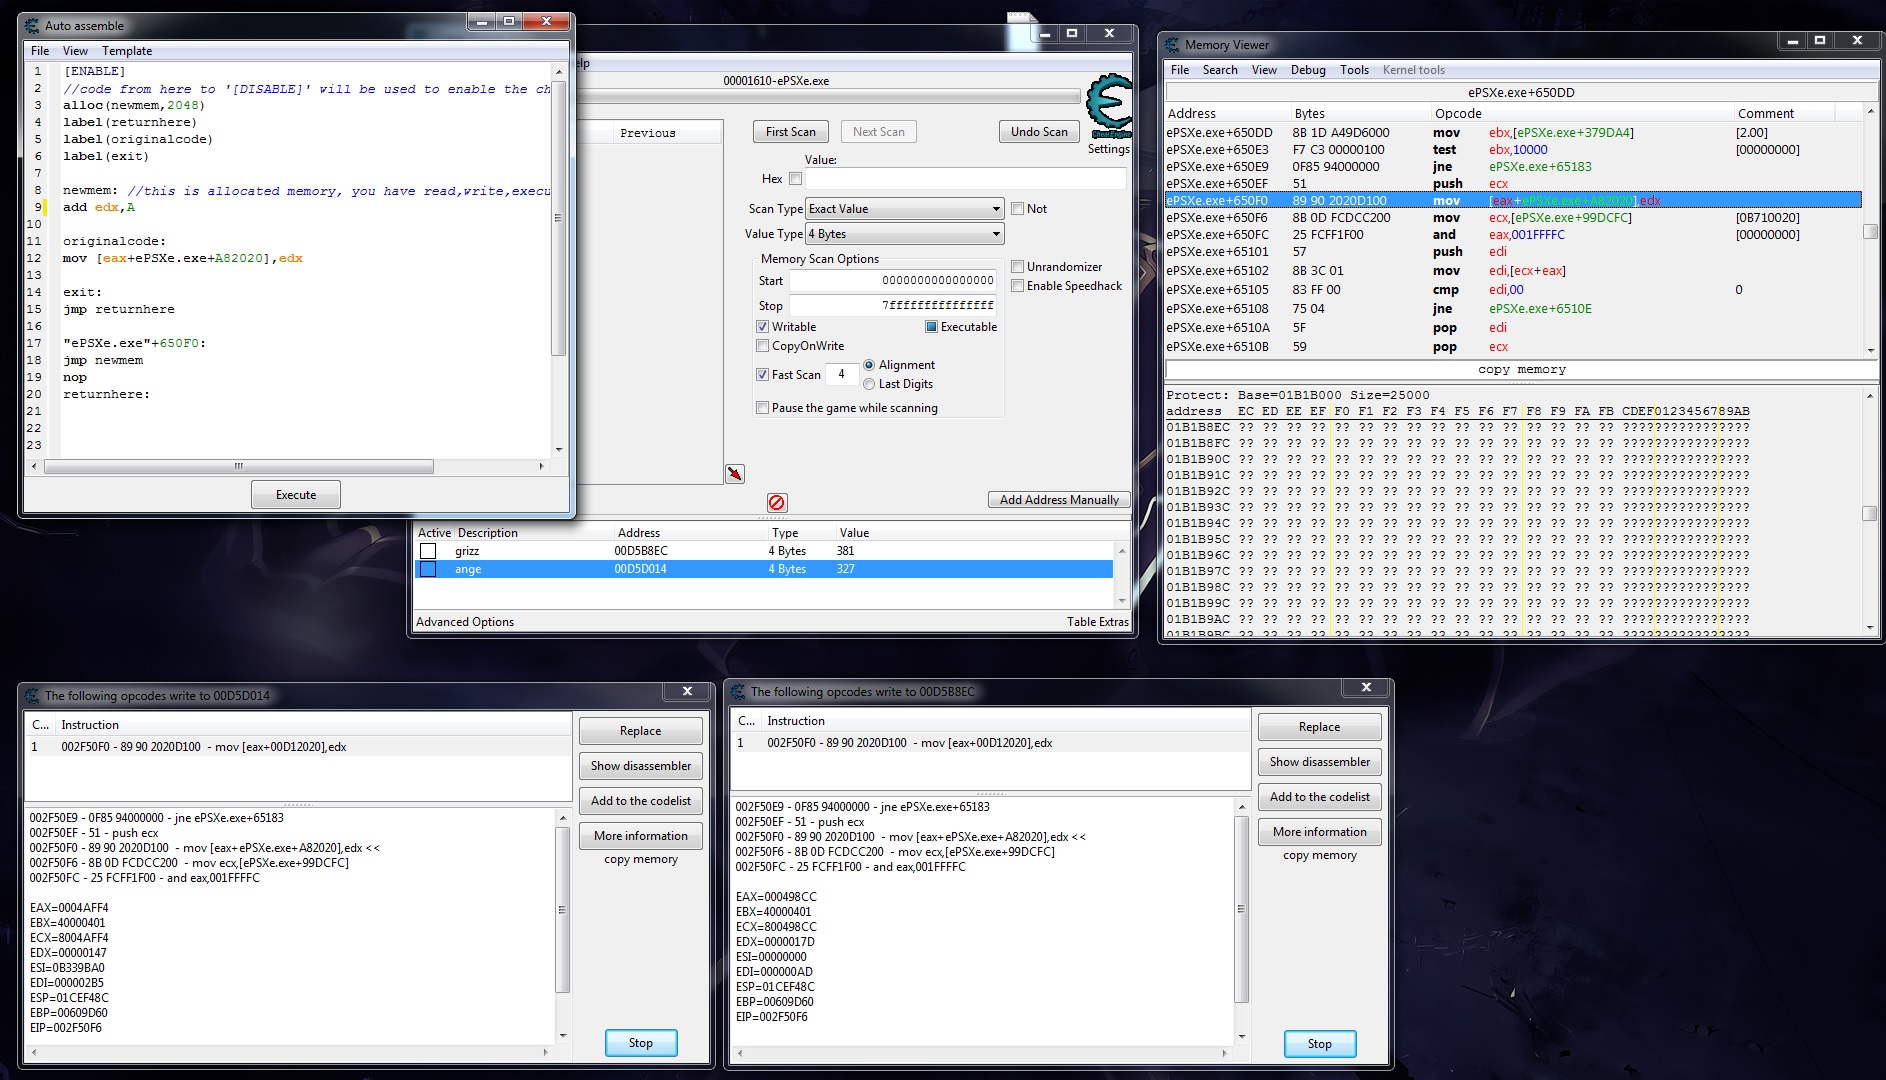Viewport: 1886px width, 1080px height.
Task: Click Add to the codelist in 00D5D014 window
Action: [641, 801]
